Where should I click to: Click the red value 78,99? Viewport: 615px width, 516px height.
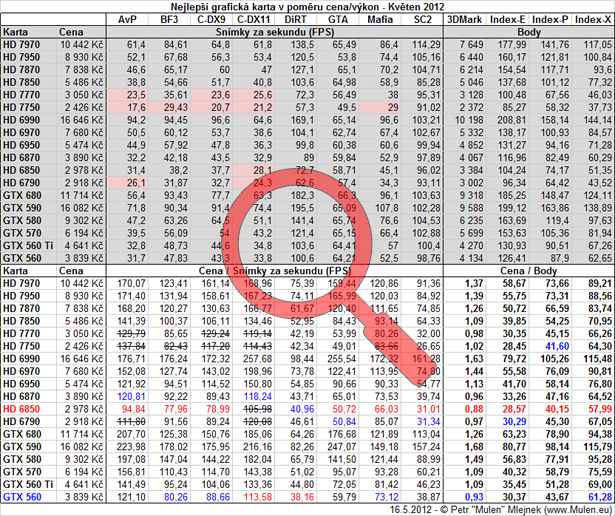click(x=218, y=409)
